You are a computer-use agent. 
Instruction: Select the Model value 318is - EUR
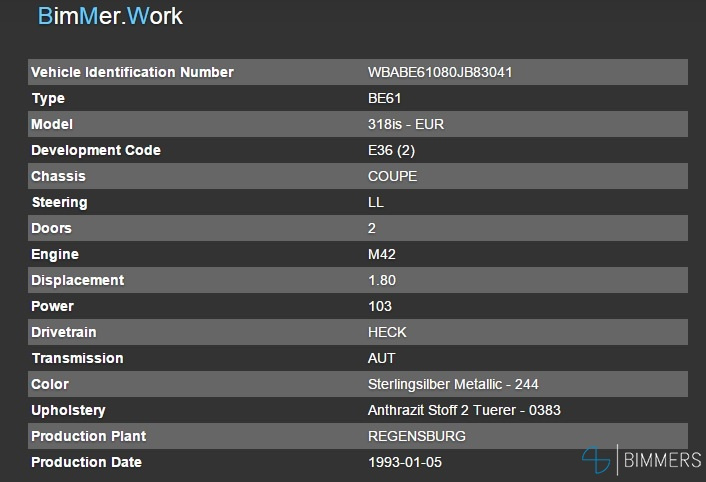406,124
